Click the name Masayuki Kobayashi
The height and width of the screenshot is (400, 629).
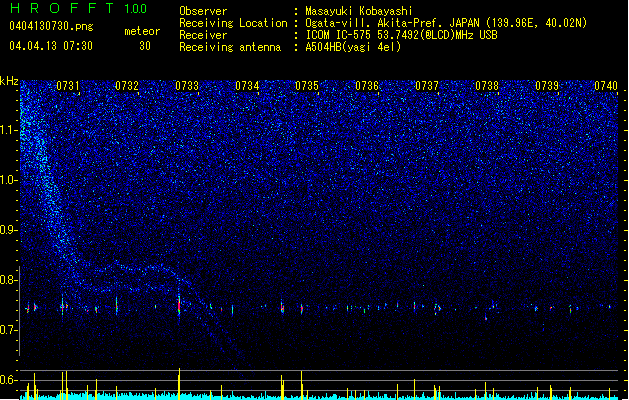[359, 11]
